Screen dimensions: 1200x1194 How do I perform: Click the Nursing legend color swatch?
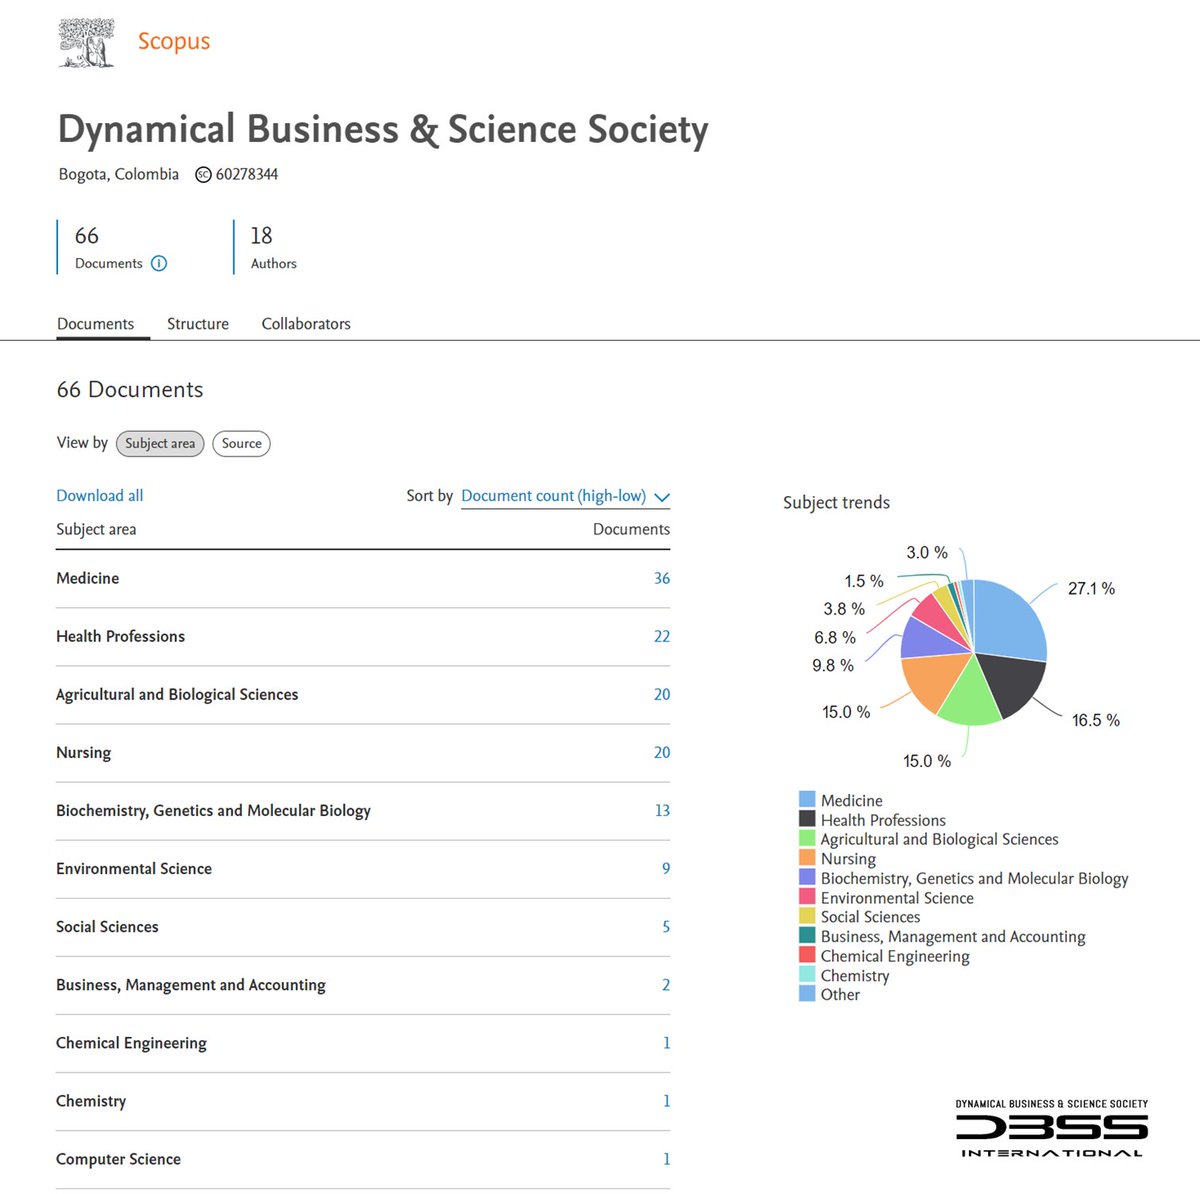point(807,857)
